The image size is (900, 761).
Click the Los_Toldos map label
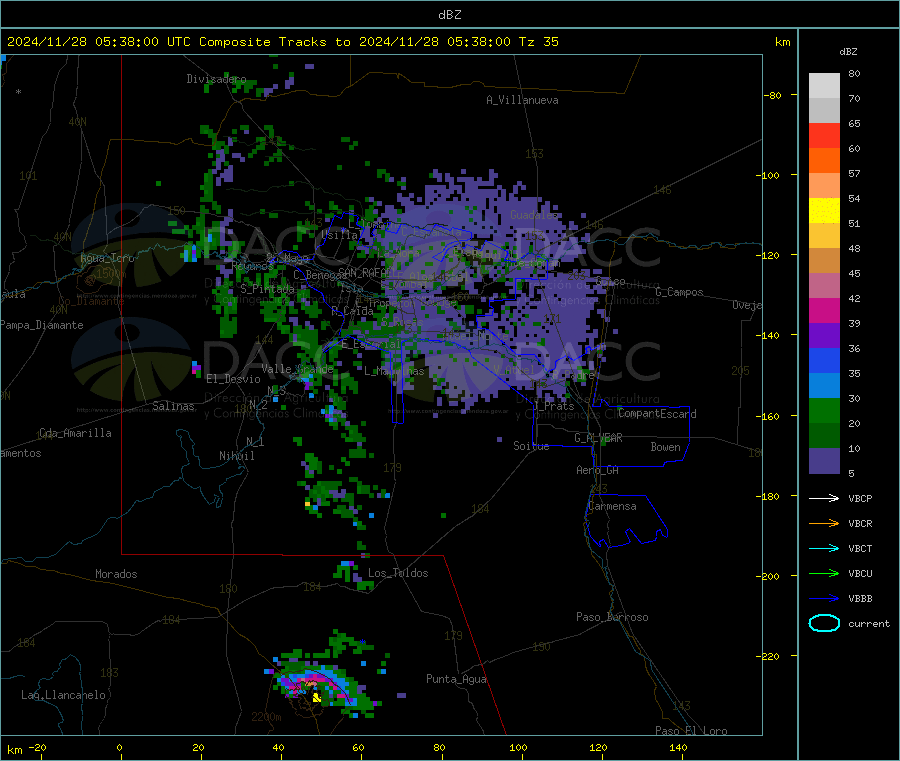tap(398, 573)
